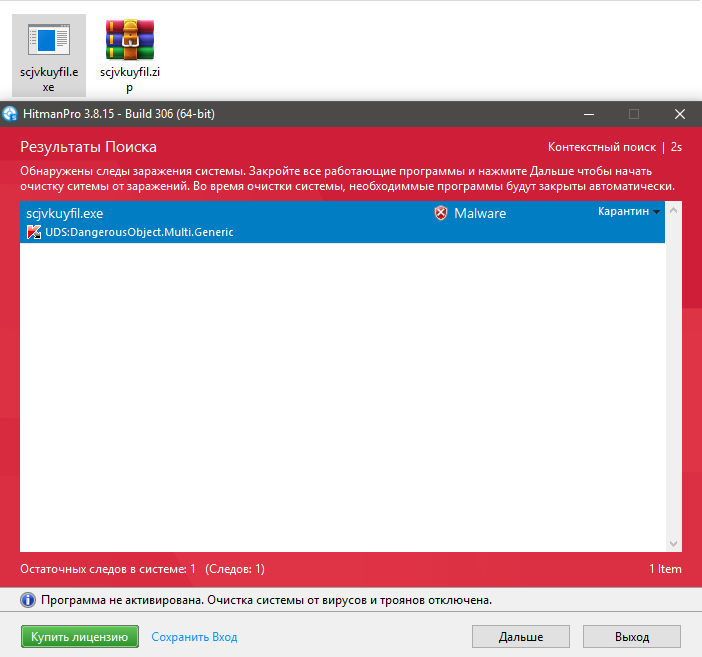The image size is (702, 657).
Task: Click the Дальше button
Action: click(x=521, y=636)
